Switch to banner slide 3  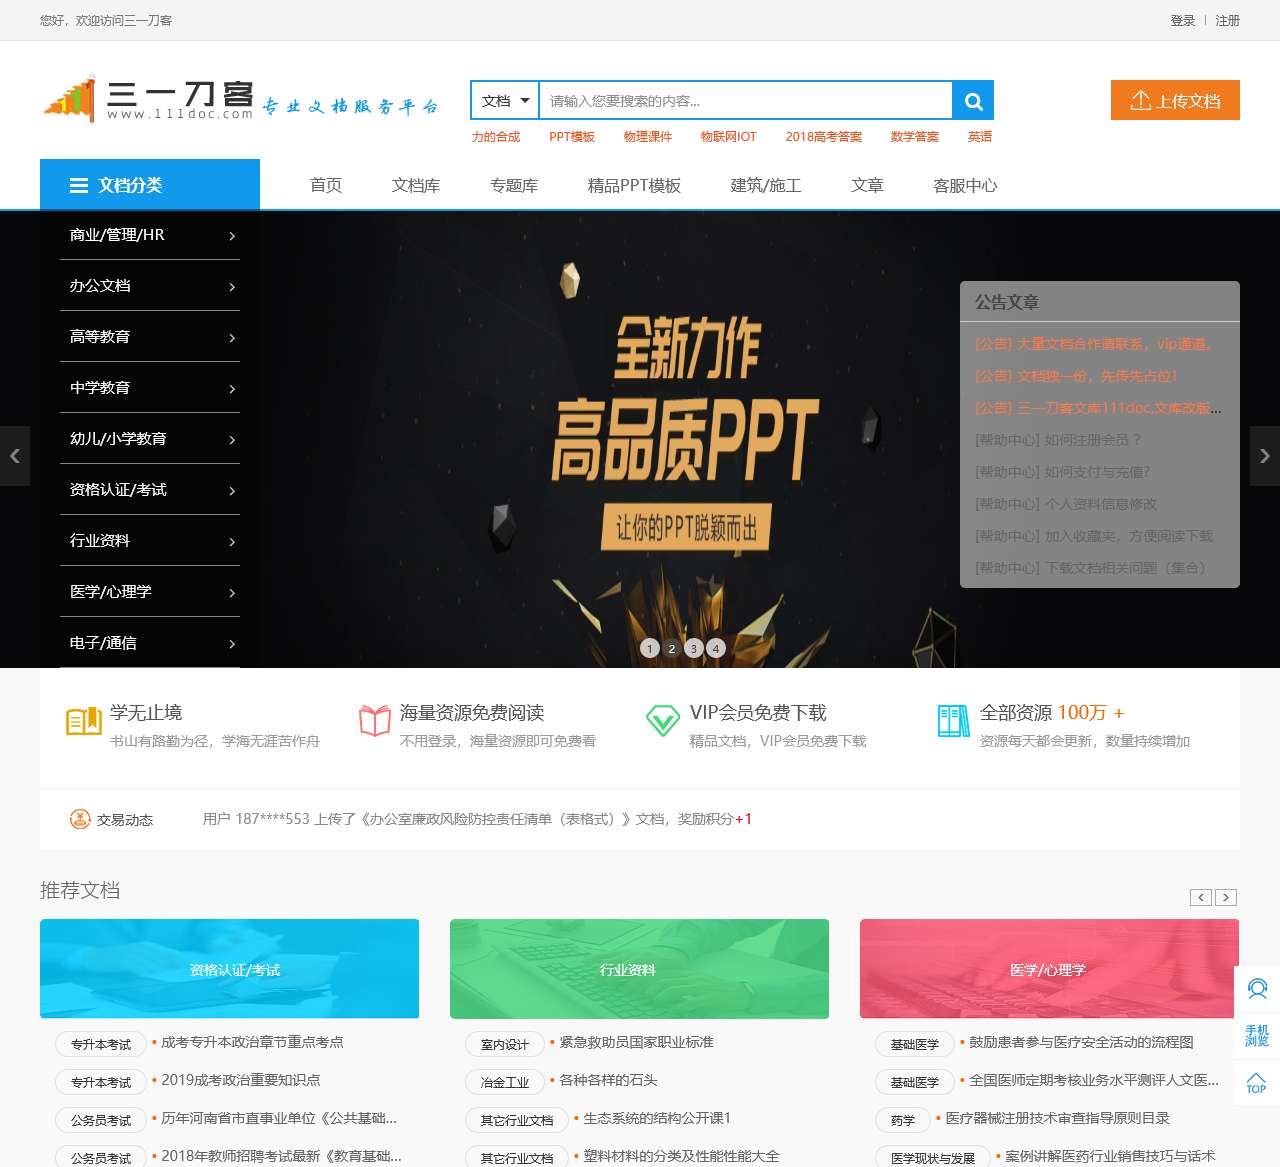[x=693, y=648]
